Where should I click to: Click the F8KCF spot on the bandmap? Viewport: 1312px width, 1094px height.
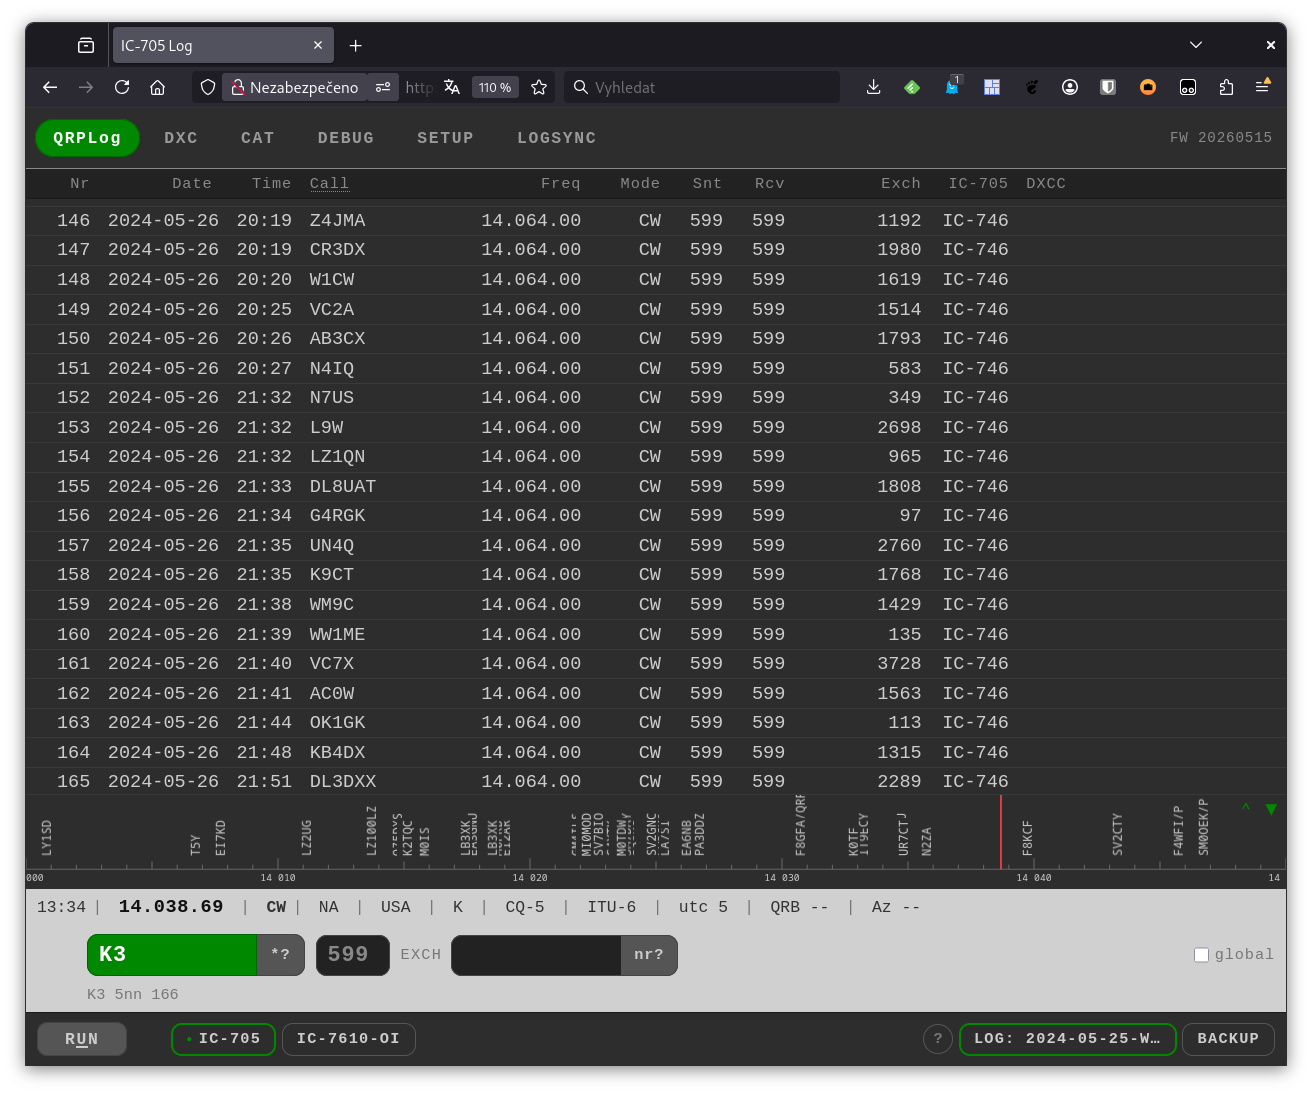coord(1027,838)
